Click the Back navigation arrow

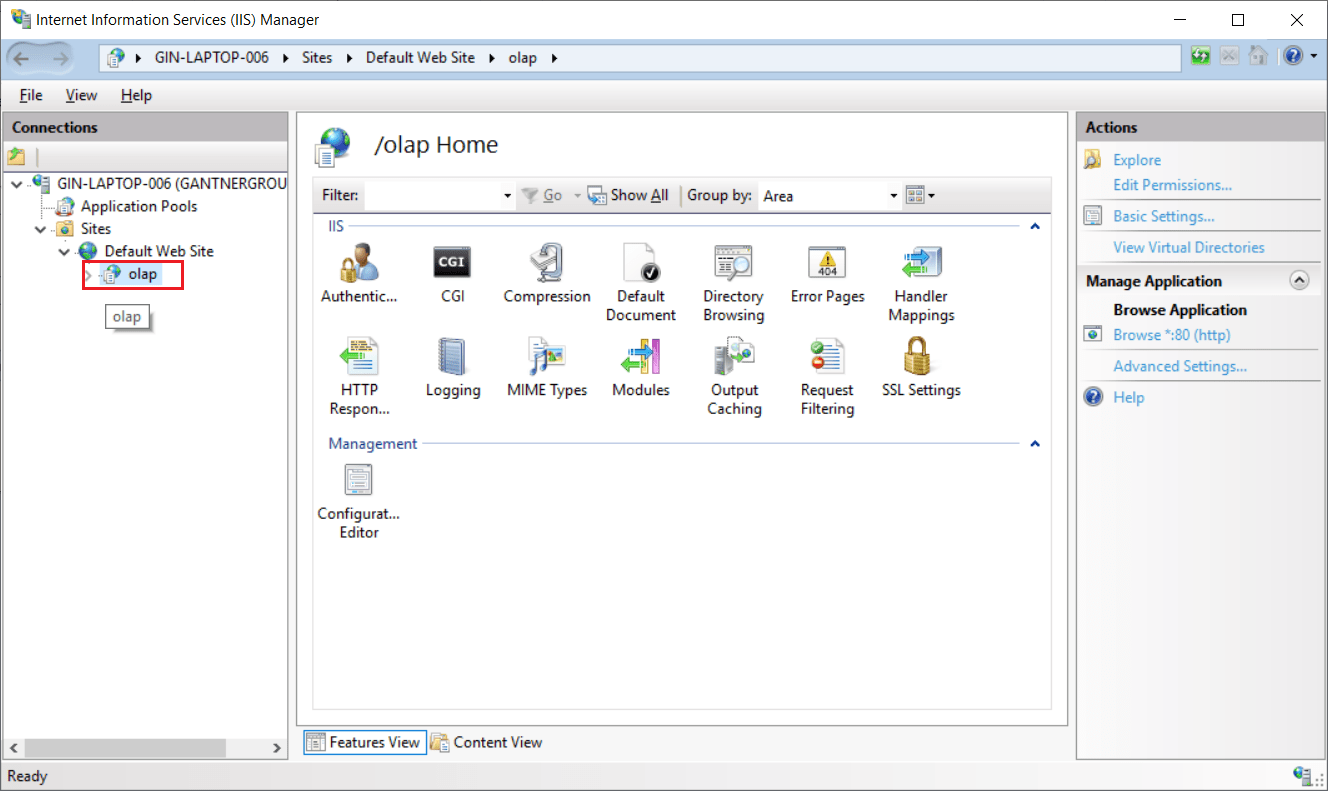23,58
